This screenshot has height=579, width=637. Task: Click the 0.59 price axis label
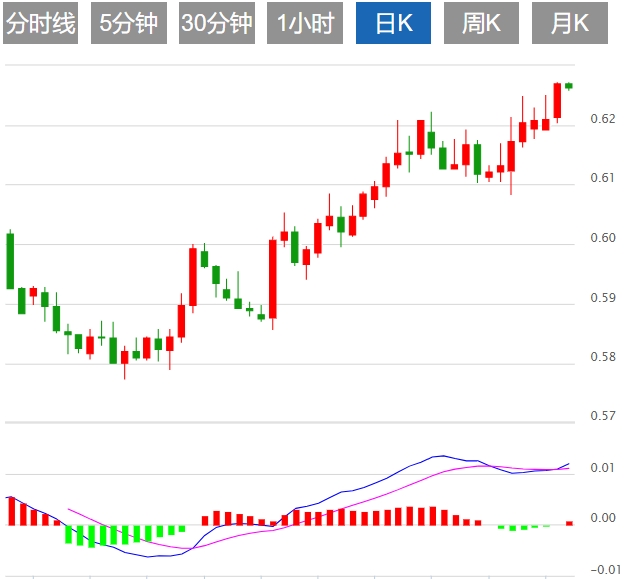[x=603, y=297]
